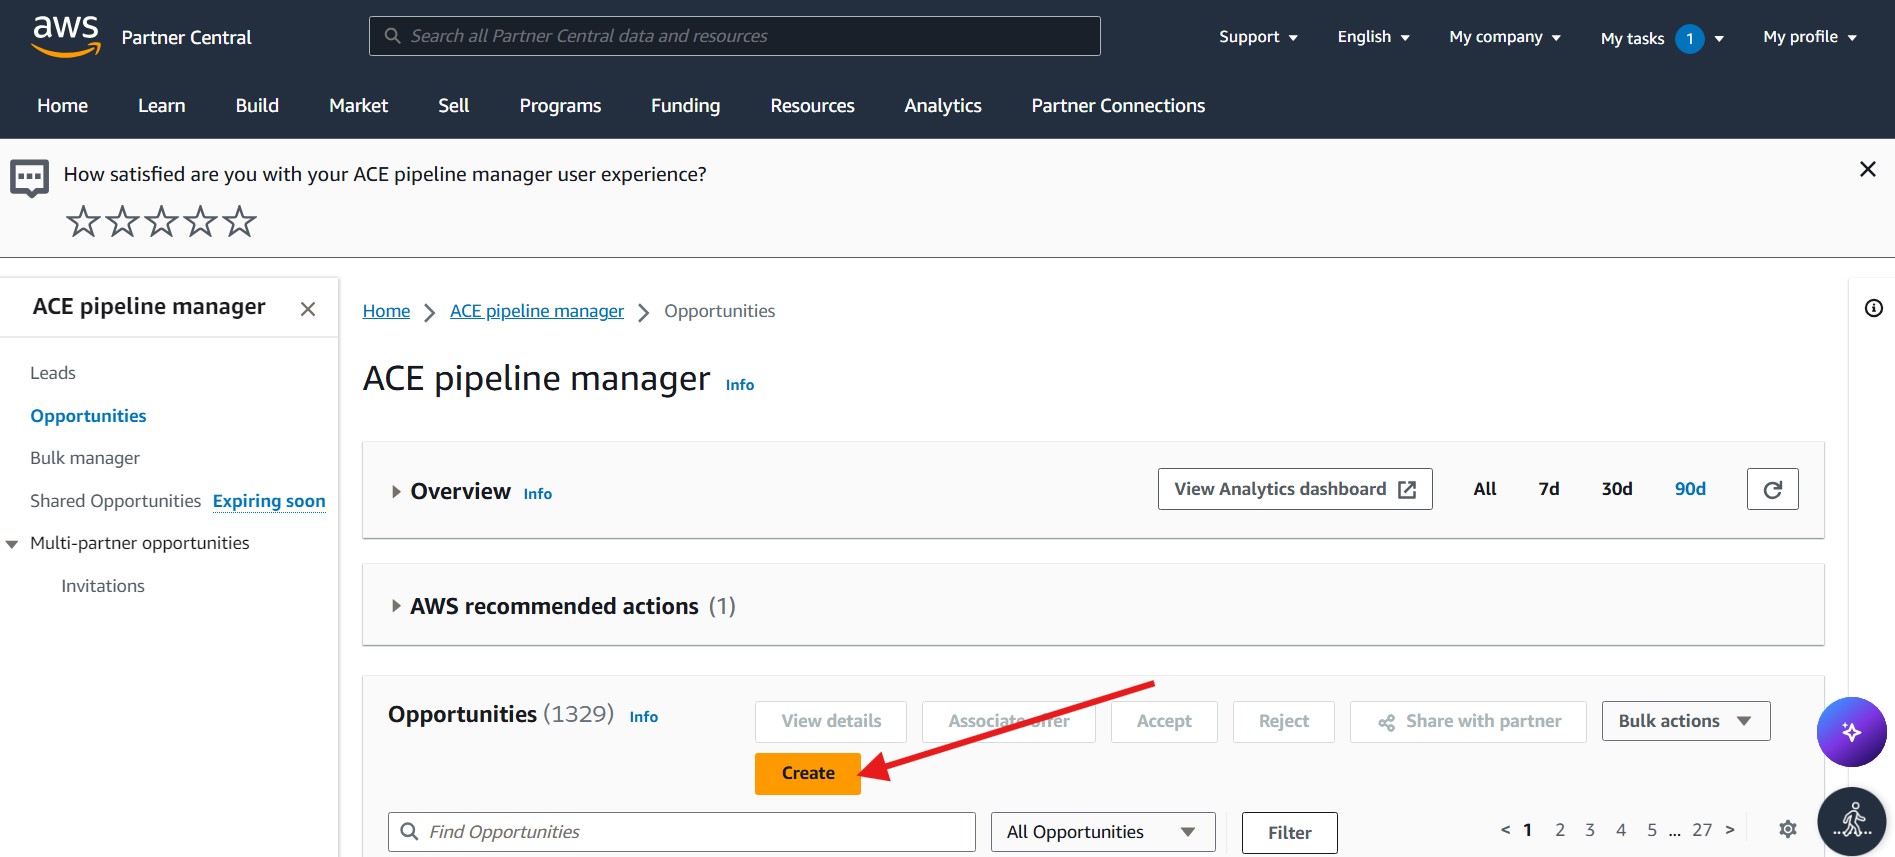Open table preferences gear icon
This screenshot has width=1895, height=857.
click(x=1788, y=829)
